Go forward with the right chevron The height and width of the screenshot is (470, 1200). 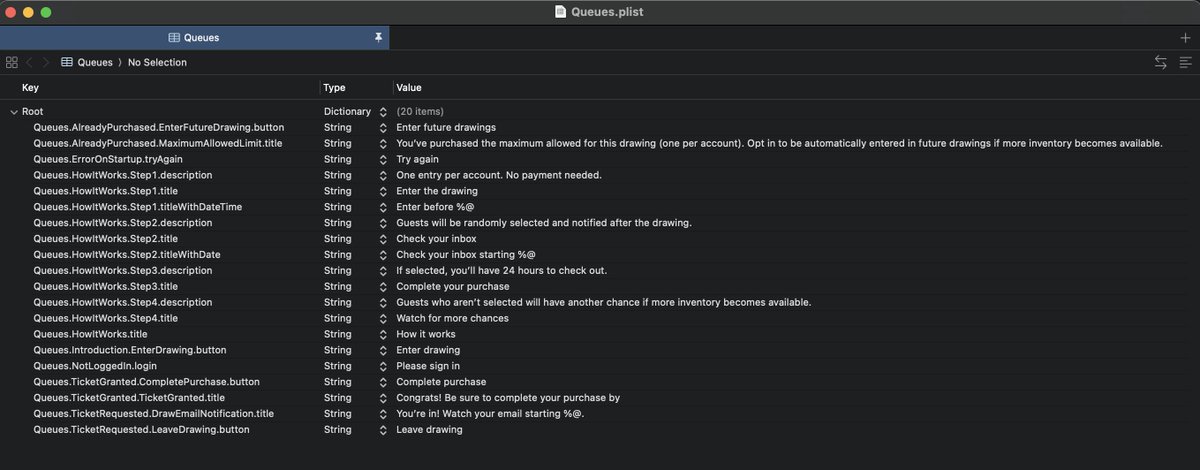[x=46, y=62]
